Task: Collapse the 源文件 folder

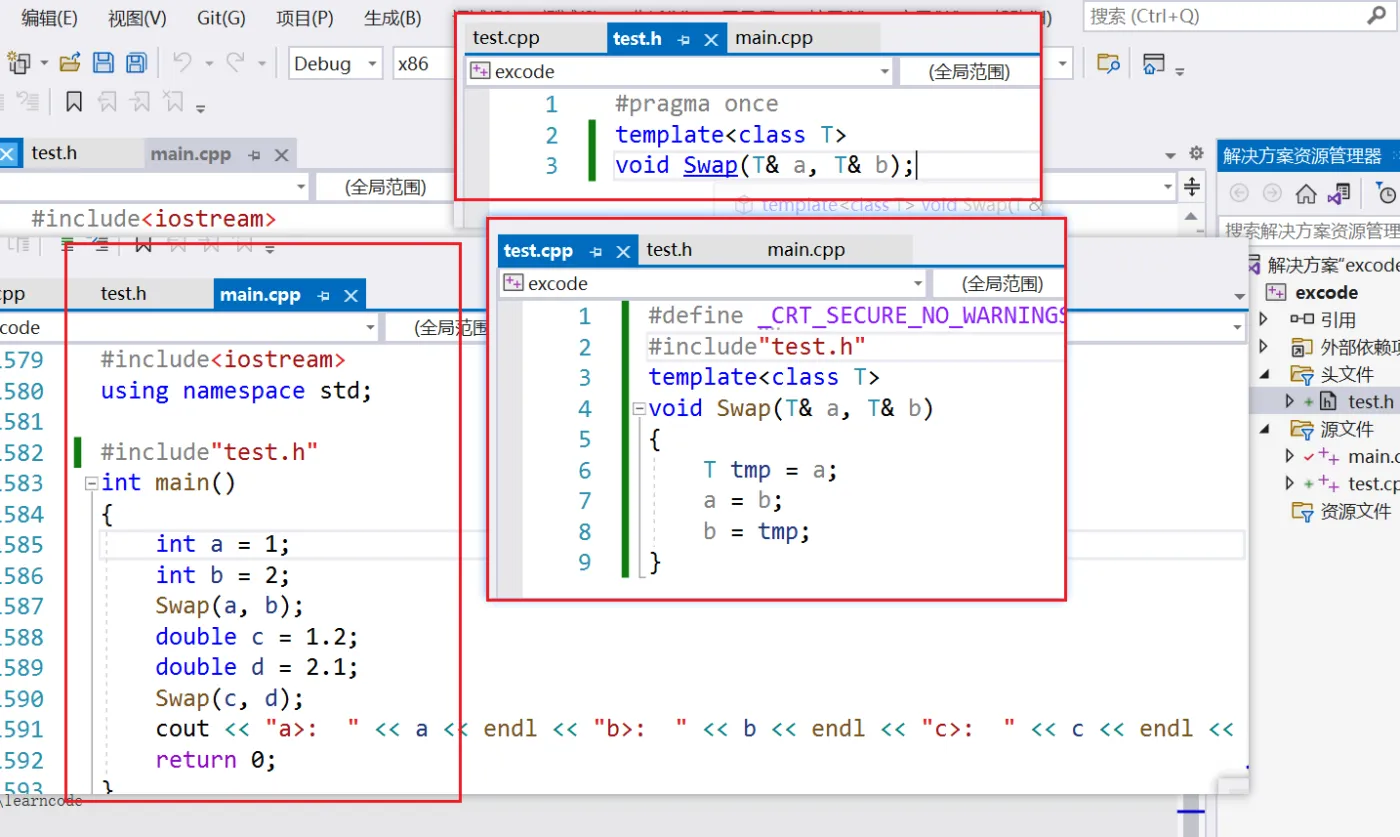Action: point(1263,429)
